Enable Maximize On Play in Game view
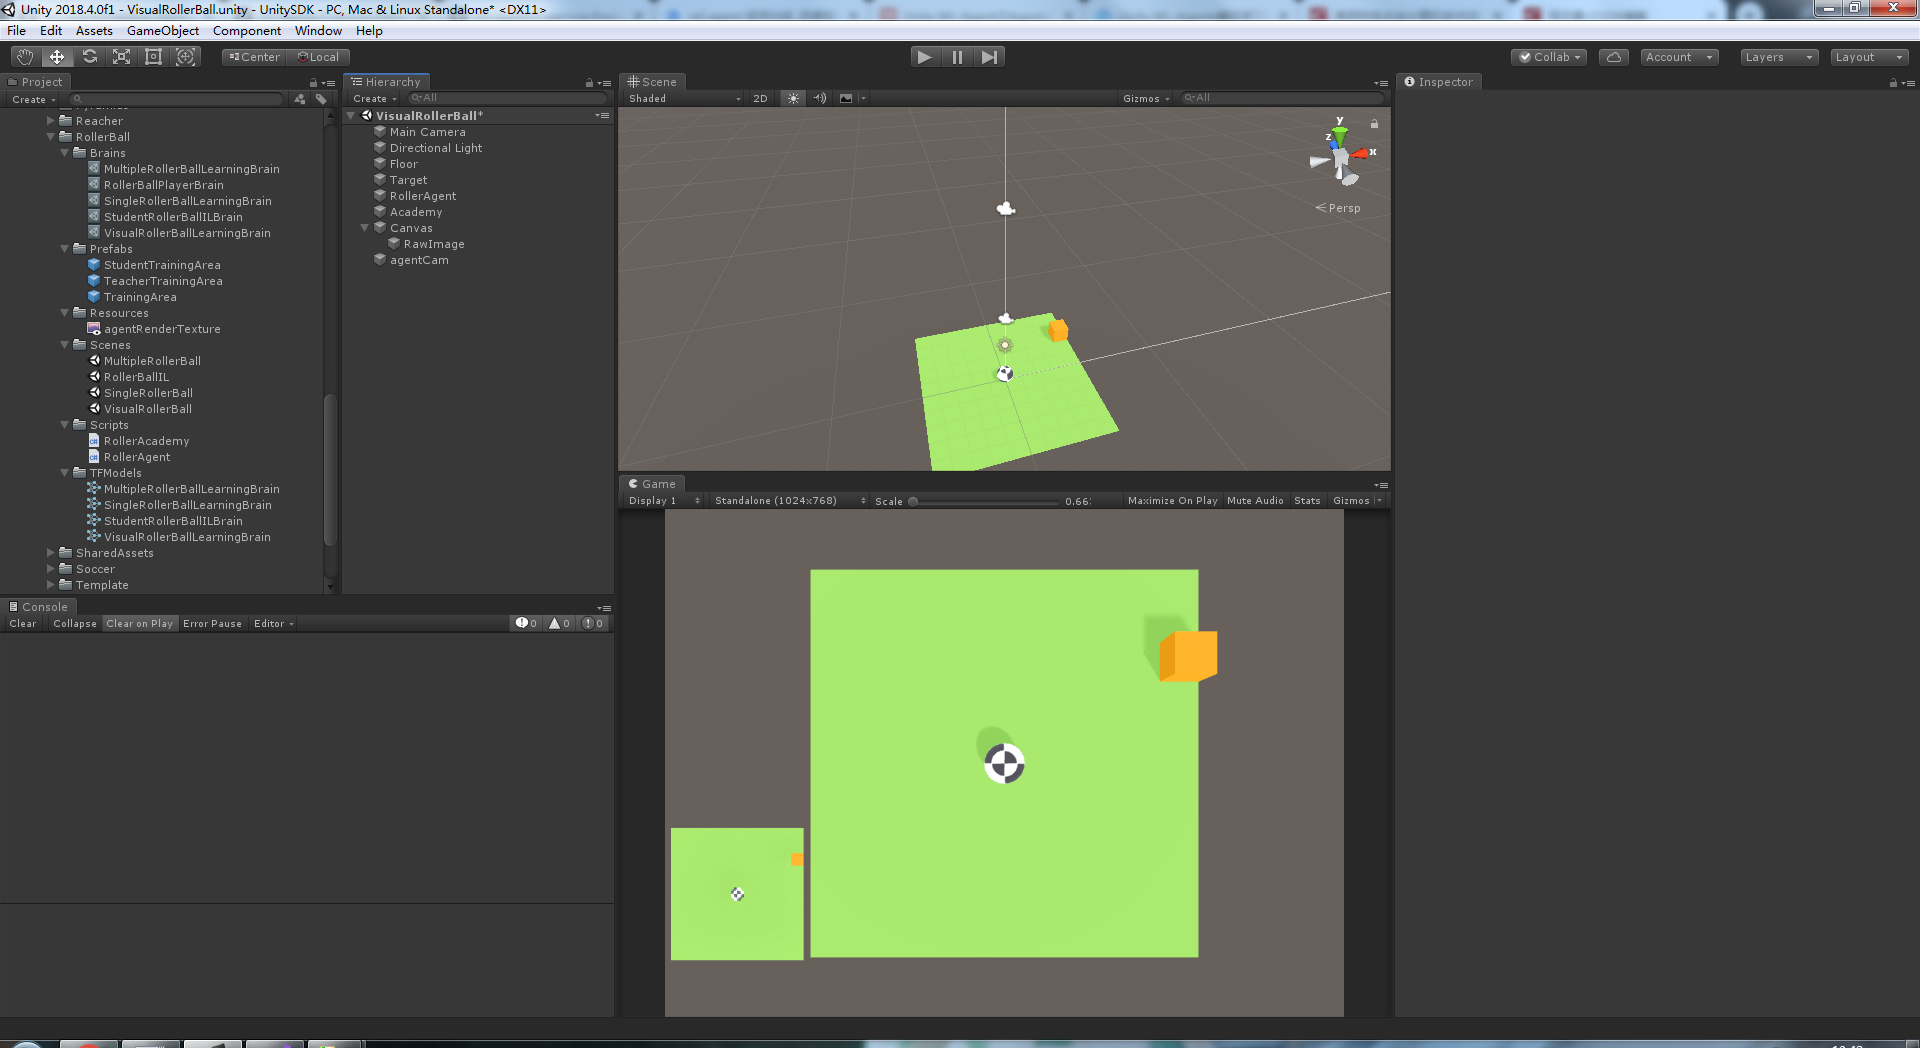This screenshot has width=1920, height=1048. click(x=1172, y=500)
